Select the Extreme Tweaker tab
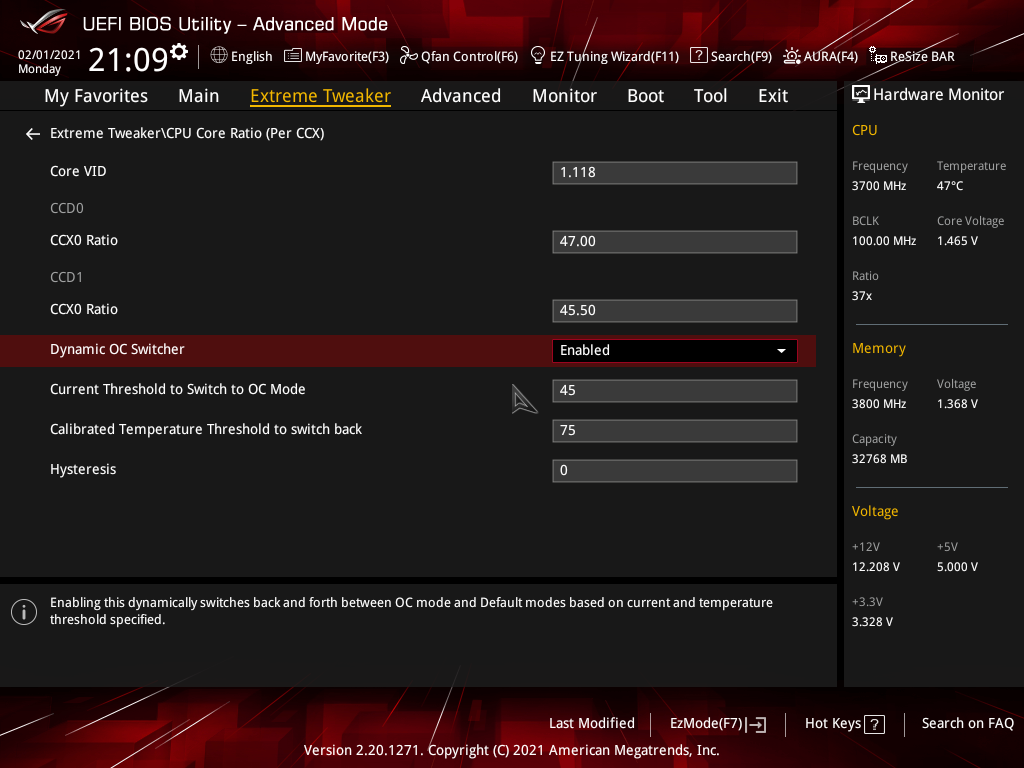 pyautogui.click(x=321, y=96)
